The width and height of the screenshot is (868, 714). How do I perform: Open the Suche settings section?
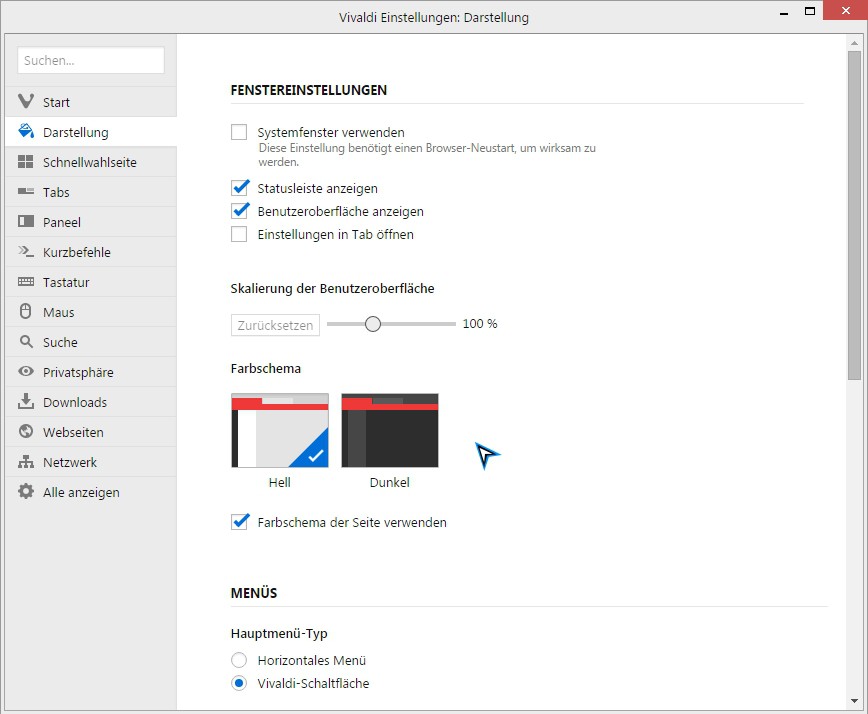click(60, 342)
